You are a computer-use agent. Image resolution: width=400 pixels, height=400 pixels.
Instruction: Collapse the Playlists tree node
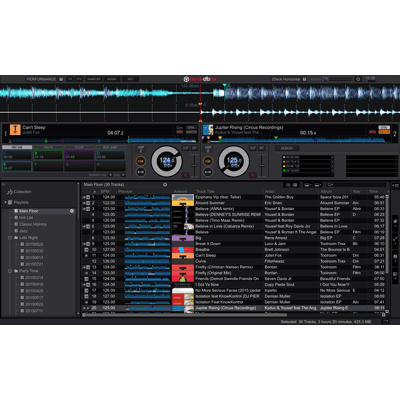(x=5, y=202)
